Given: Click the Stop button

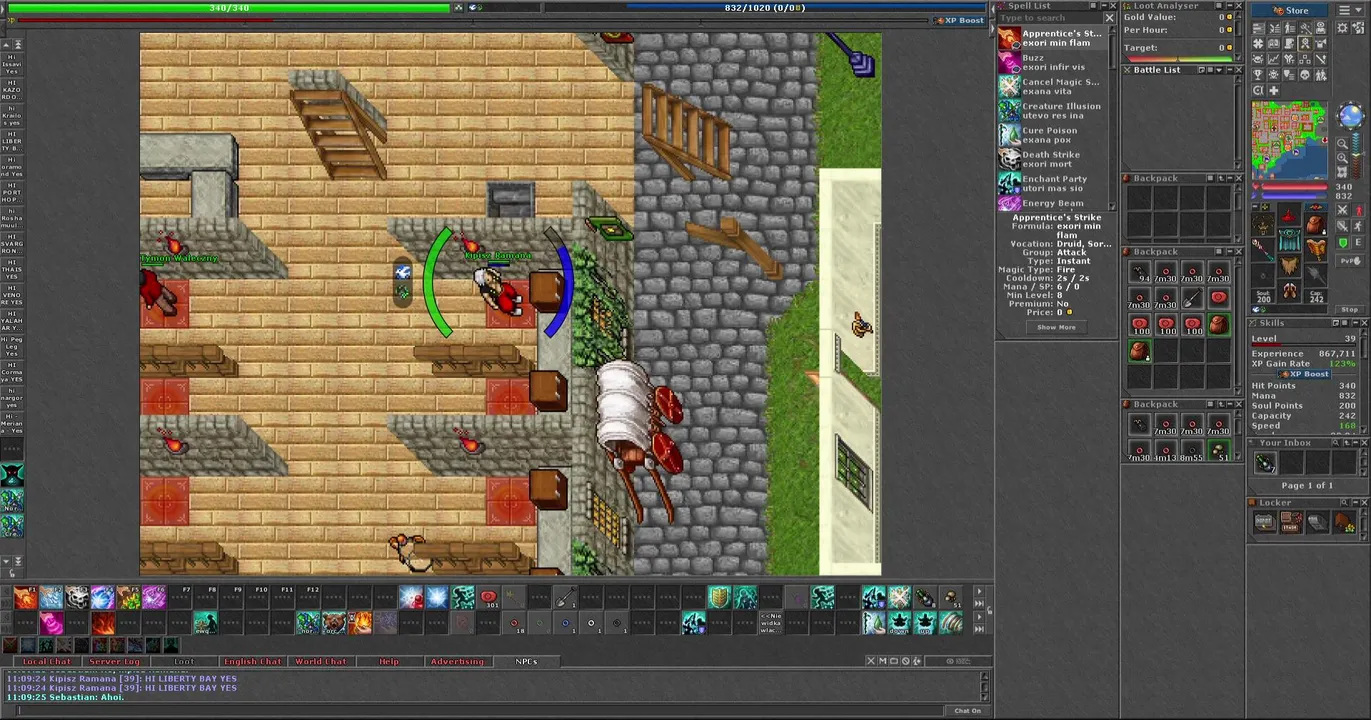Looking at the screenshot, I should pyautogui.click(x=1350, y=309).
